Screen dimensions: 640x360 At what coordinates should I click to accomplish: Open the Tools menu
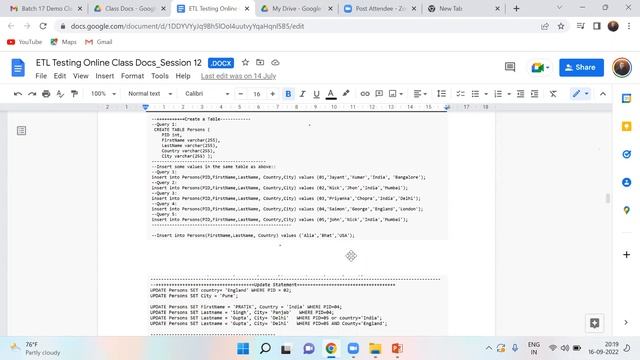click(x=160, y=76)
